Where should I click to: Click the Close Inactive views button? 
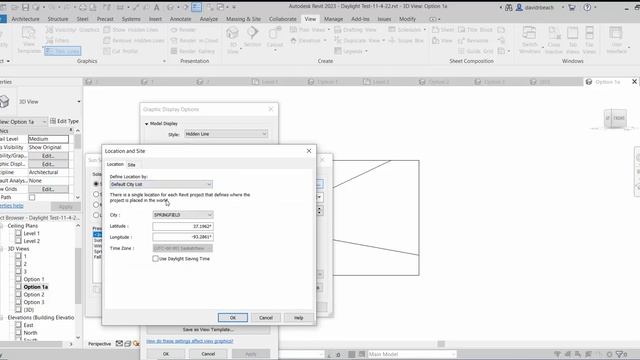coord(554,40)
